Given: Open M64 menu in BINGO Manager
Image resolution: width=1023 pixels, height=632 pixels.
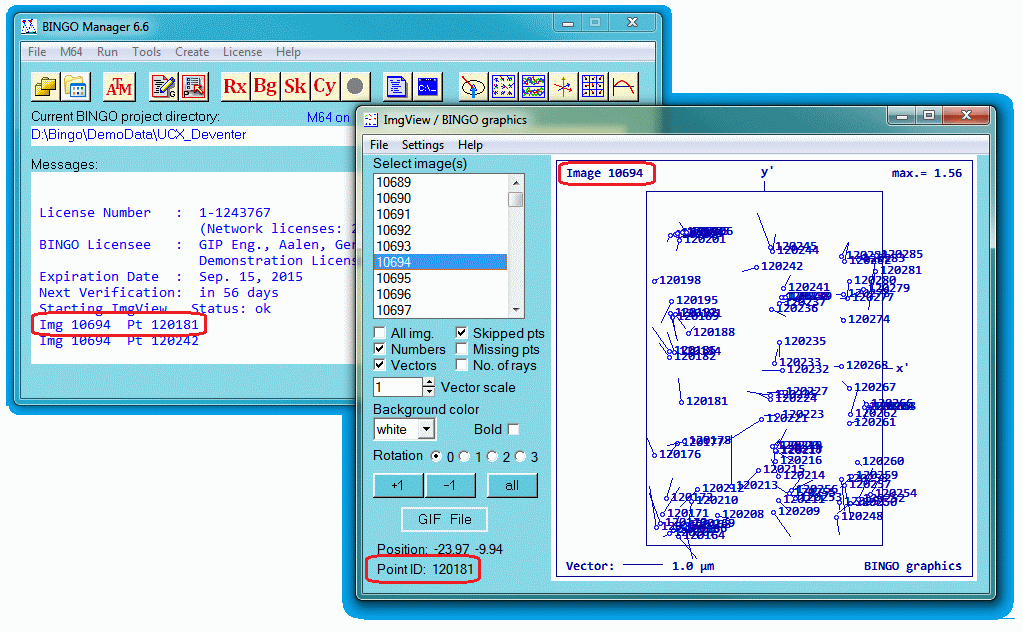Looking at the screenshot, I should tap(71, 52).
